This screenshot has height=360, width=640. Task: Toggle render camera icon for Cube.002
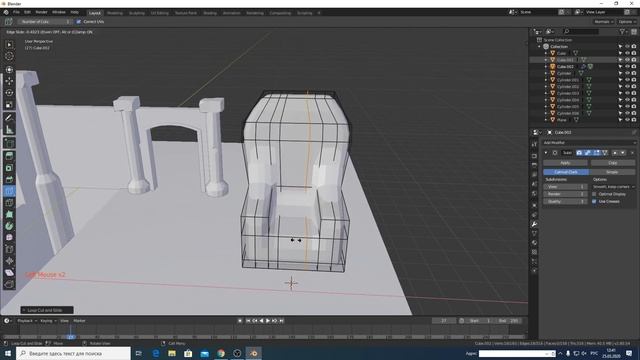click(634, 67)
